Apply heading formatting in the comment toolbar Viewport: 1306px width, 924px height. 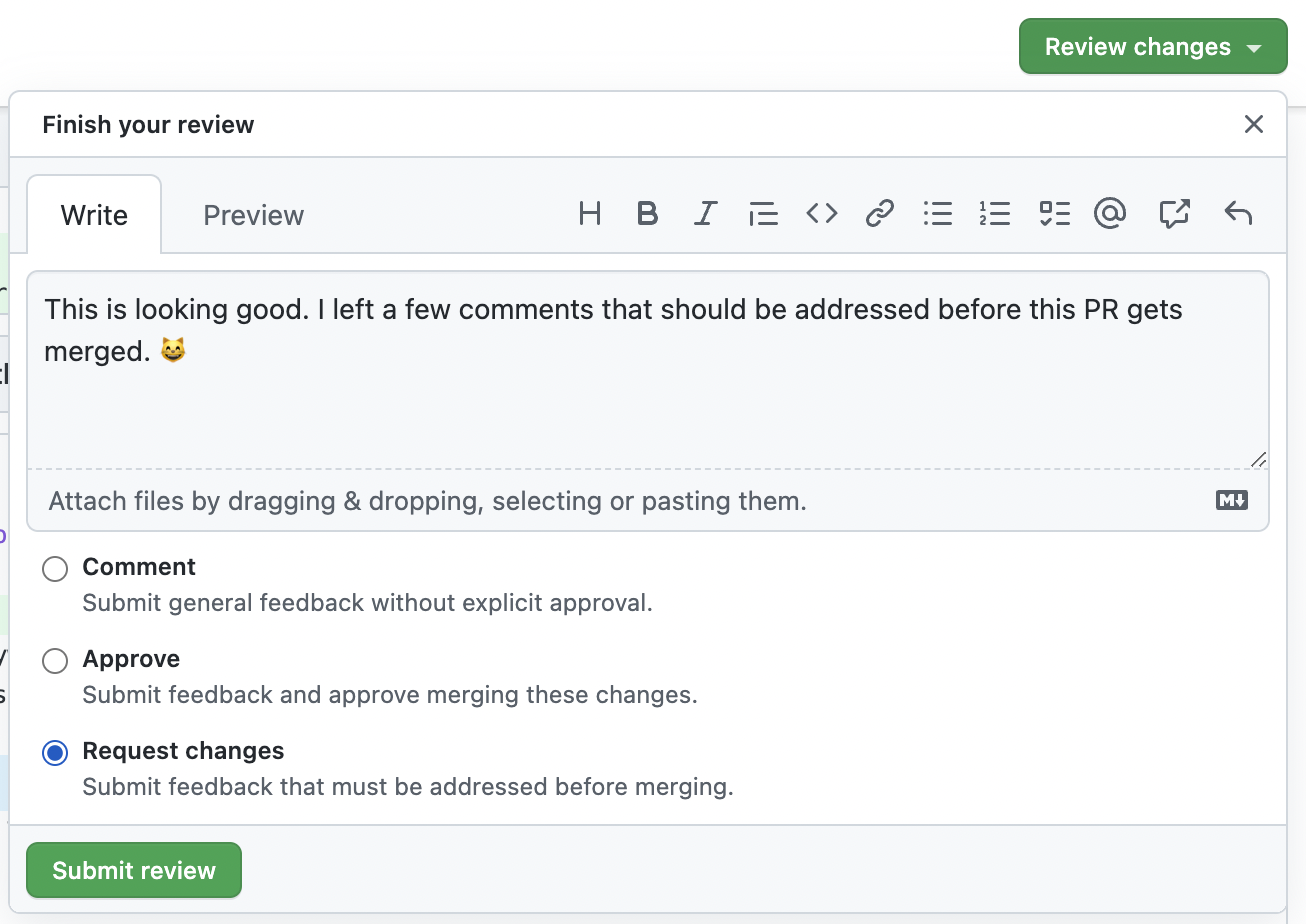[x=590, y=213]
